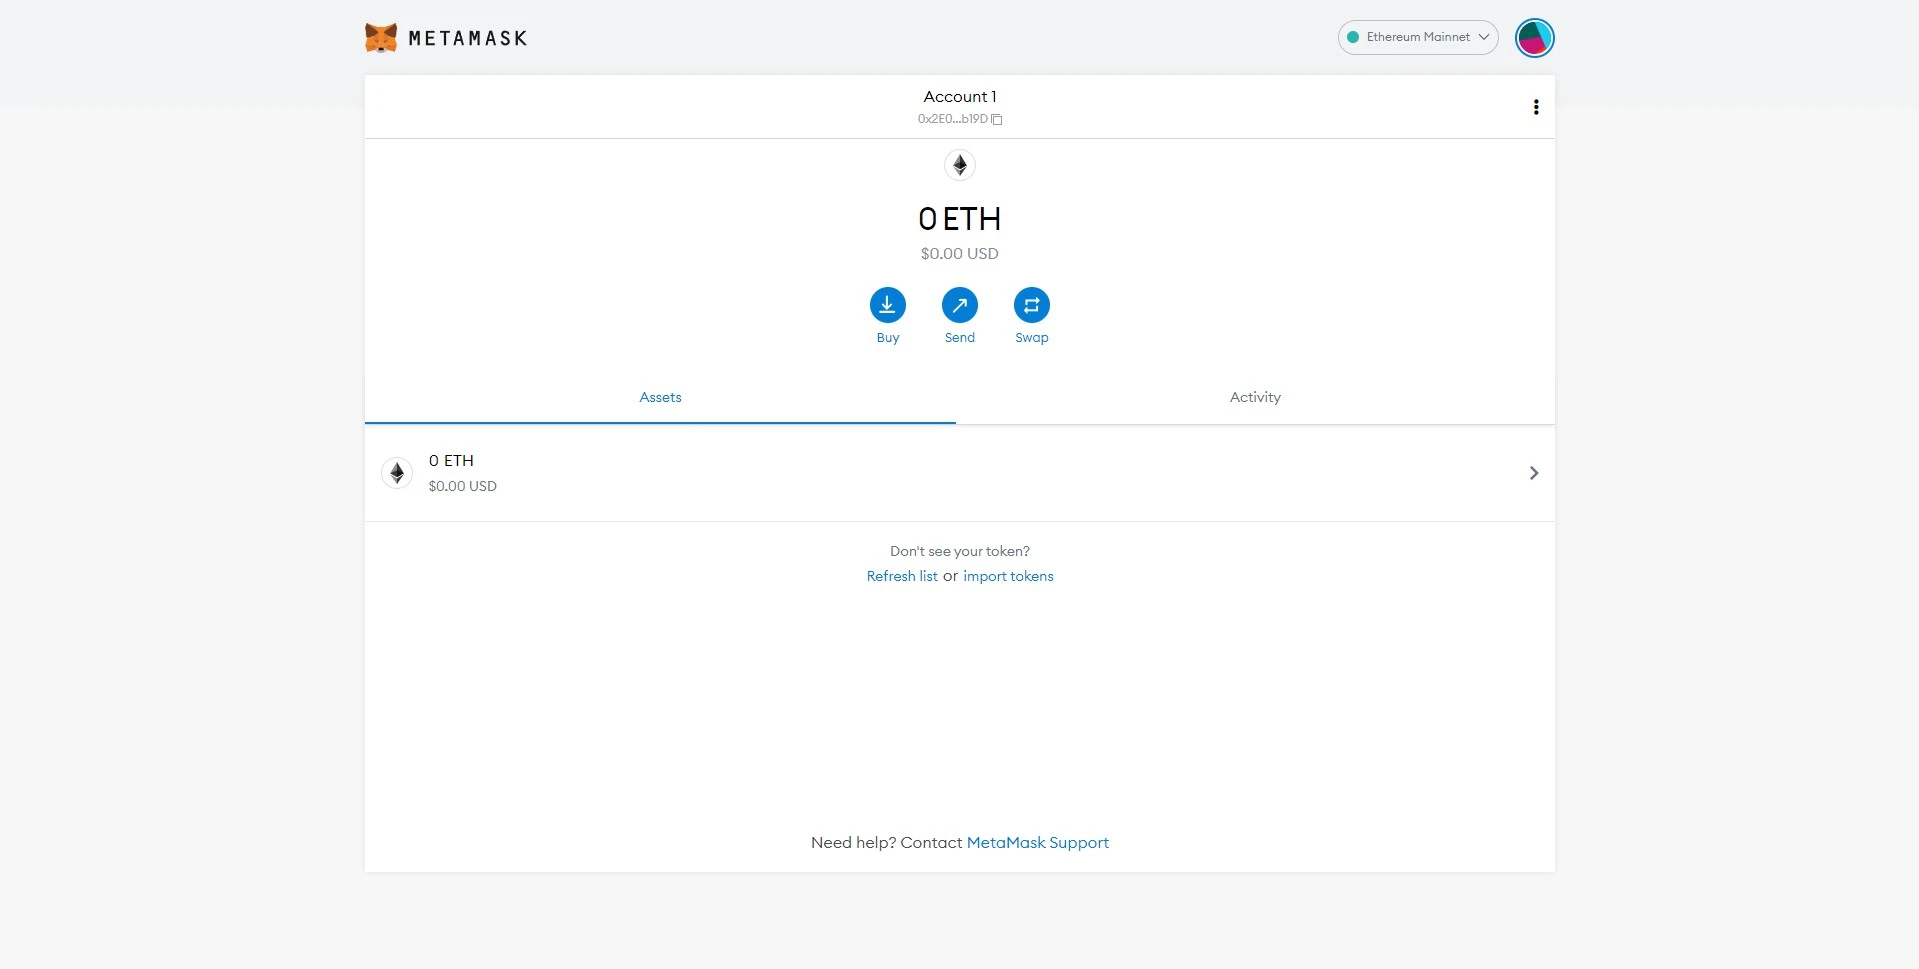The width and height of the screenshot is (1919, 969).
Task: Expand the ETH asset row chevron
Action: click(1534, 473)
